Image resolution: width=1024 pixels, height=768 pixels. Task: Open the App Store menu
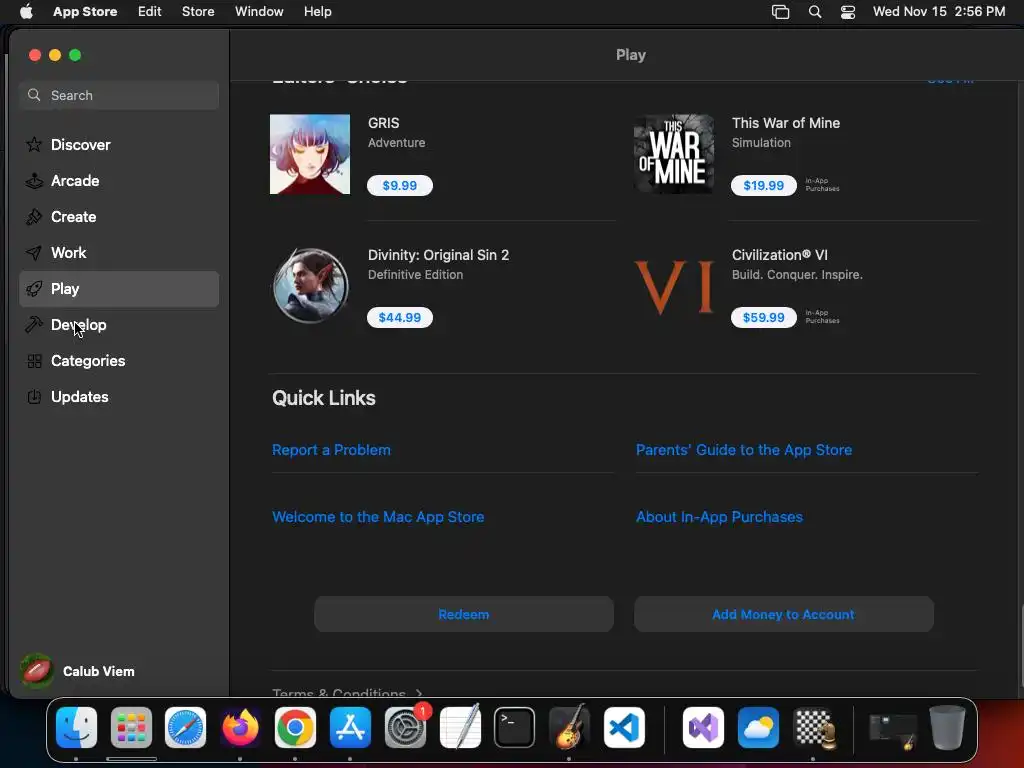(85, 12)
